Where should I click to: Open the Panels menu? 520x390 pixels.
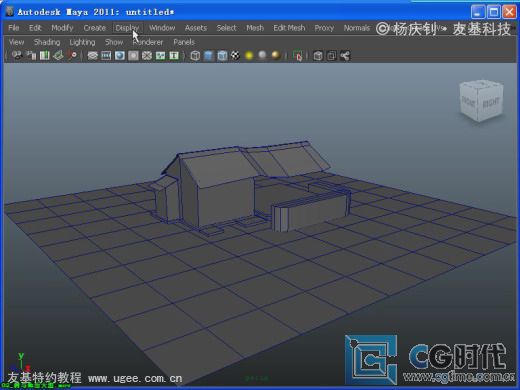(x=184, y=42)
